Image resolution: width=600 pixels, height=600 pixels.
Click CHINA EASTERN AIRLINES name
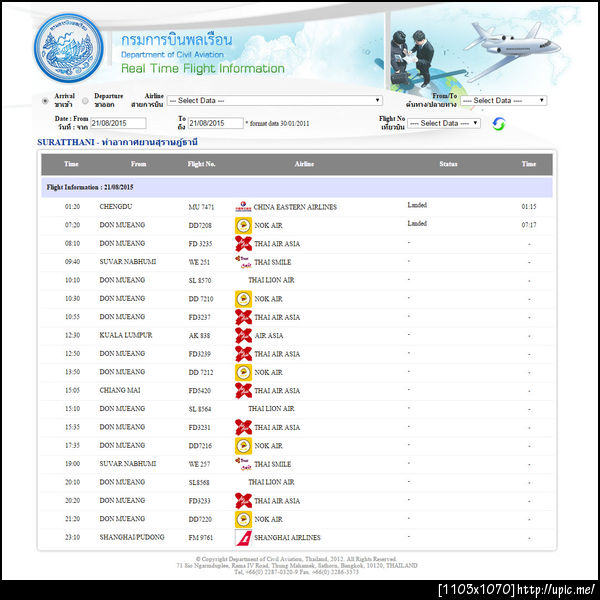(295, 207)
